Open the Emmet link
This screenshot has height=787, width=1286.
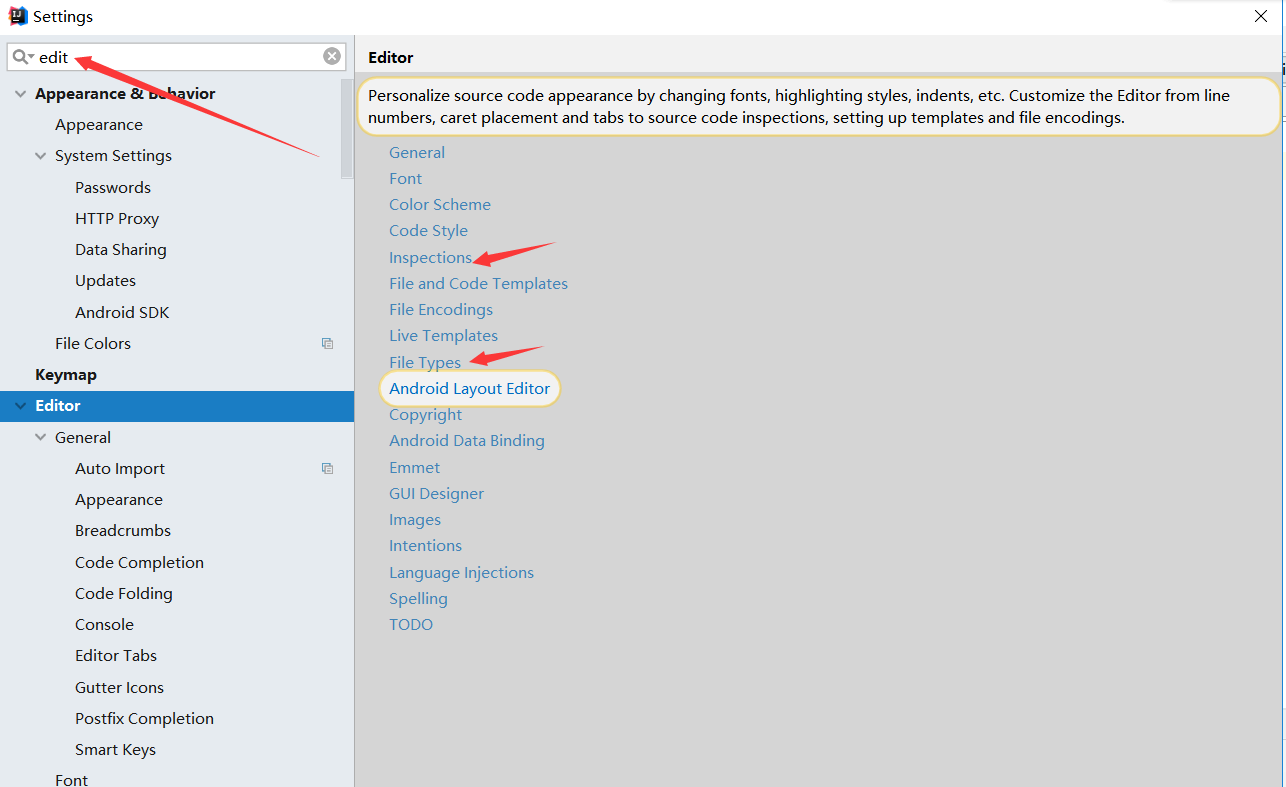414,468
